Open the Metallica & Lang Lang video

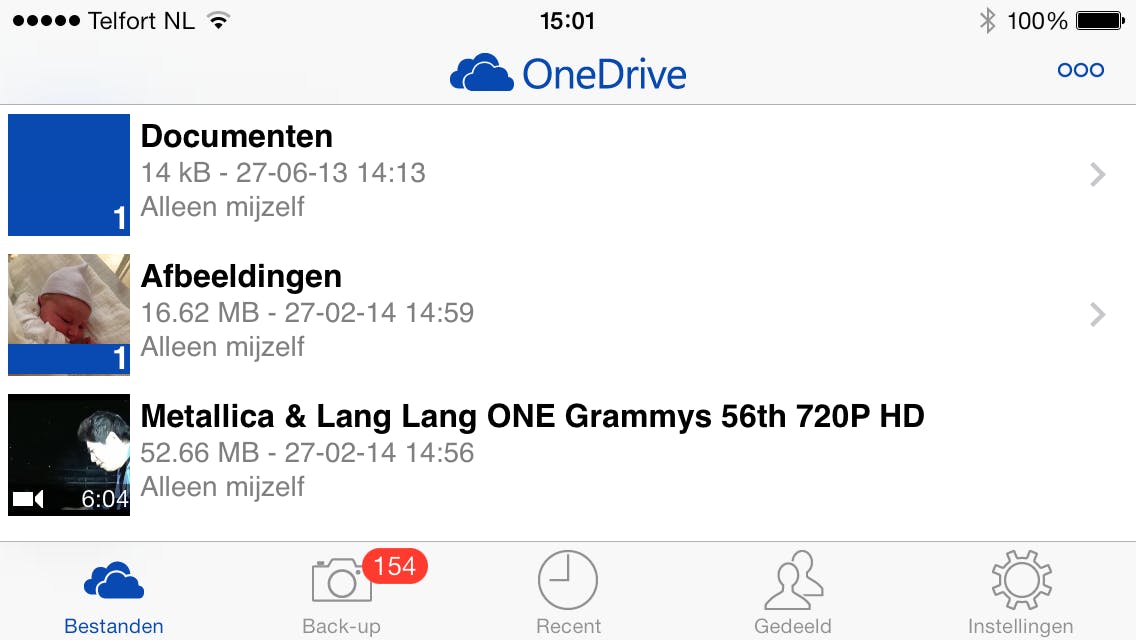coord(532,416)
